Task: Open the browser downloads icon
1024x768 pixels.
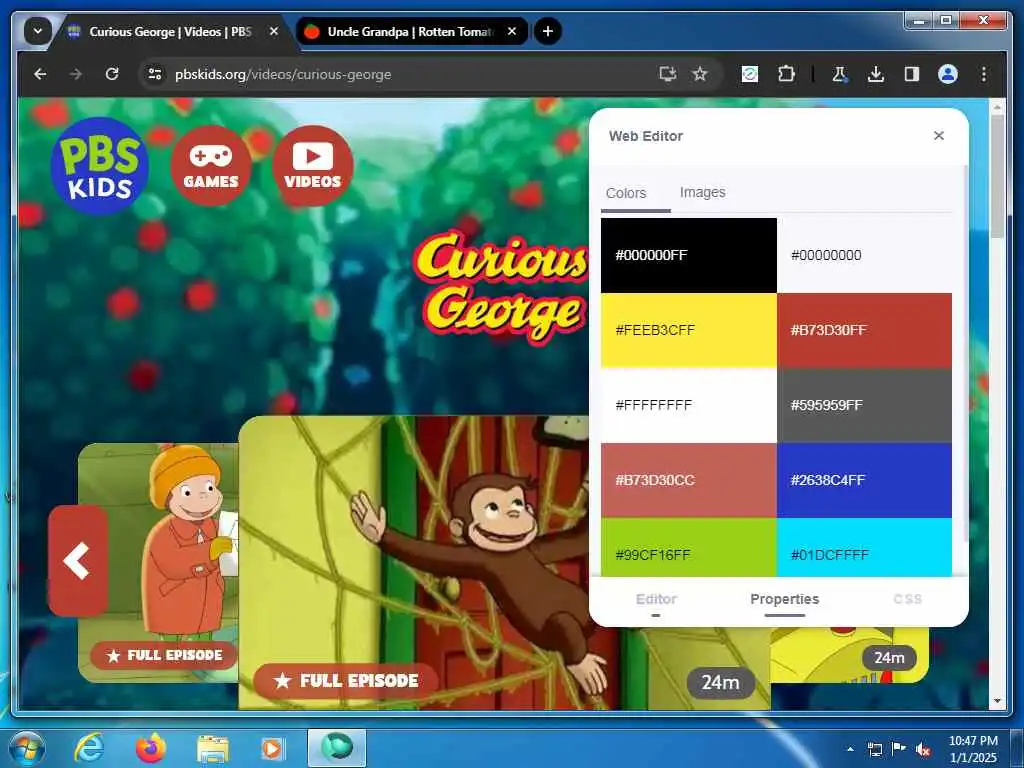Action: coord(876,74)
